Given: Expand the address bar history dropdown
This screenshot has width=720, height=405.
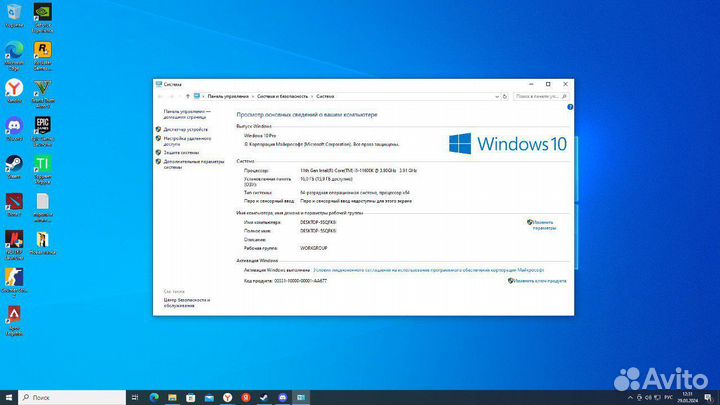Looking at the screenshot, I should coord(496,96).
